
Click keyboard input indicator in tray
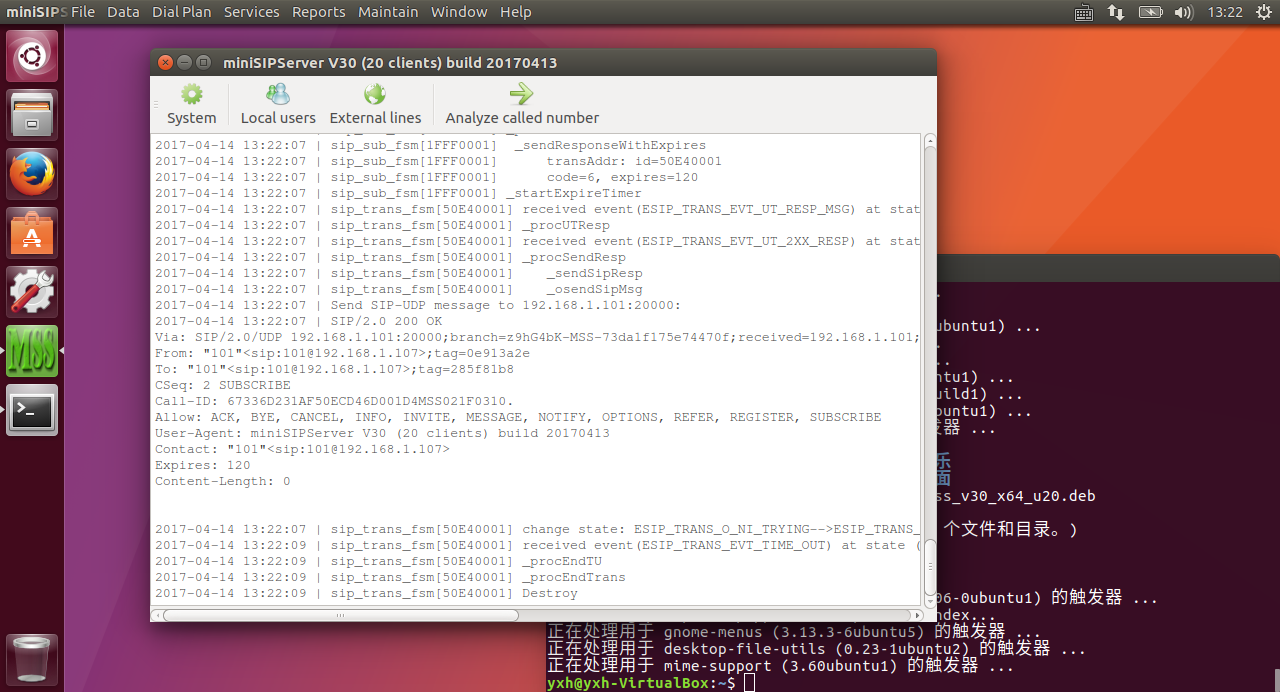(x=1084, y=12)
